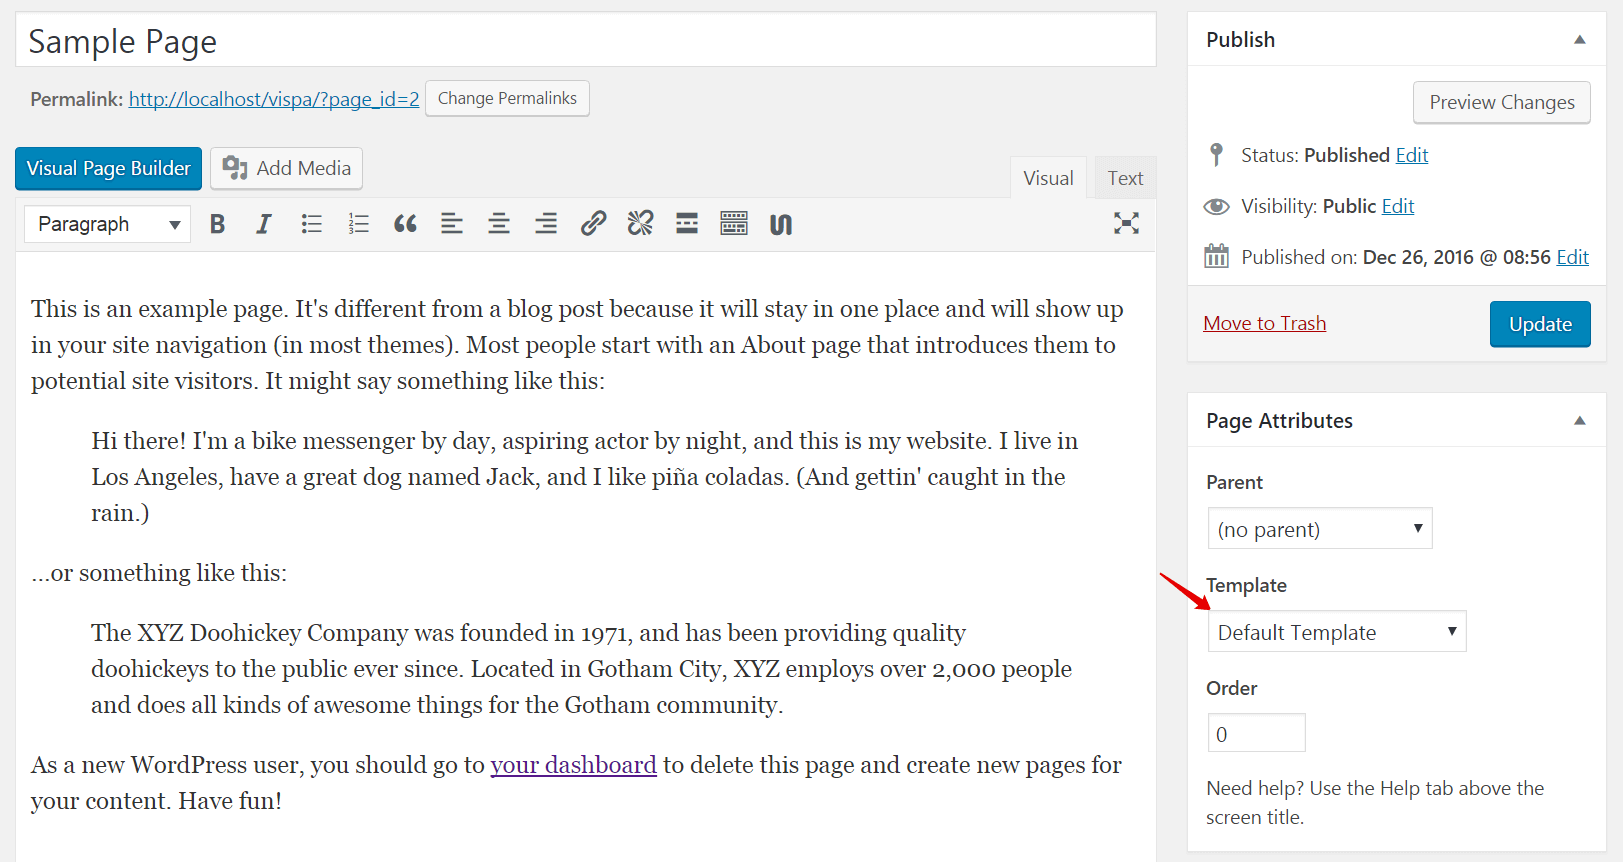Apply italic formatting

(264, 224)
